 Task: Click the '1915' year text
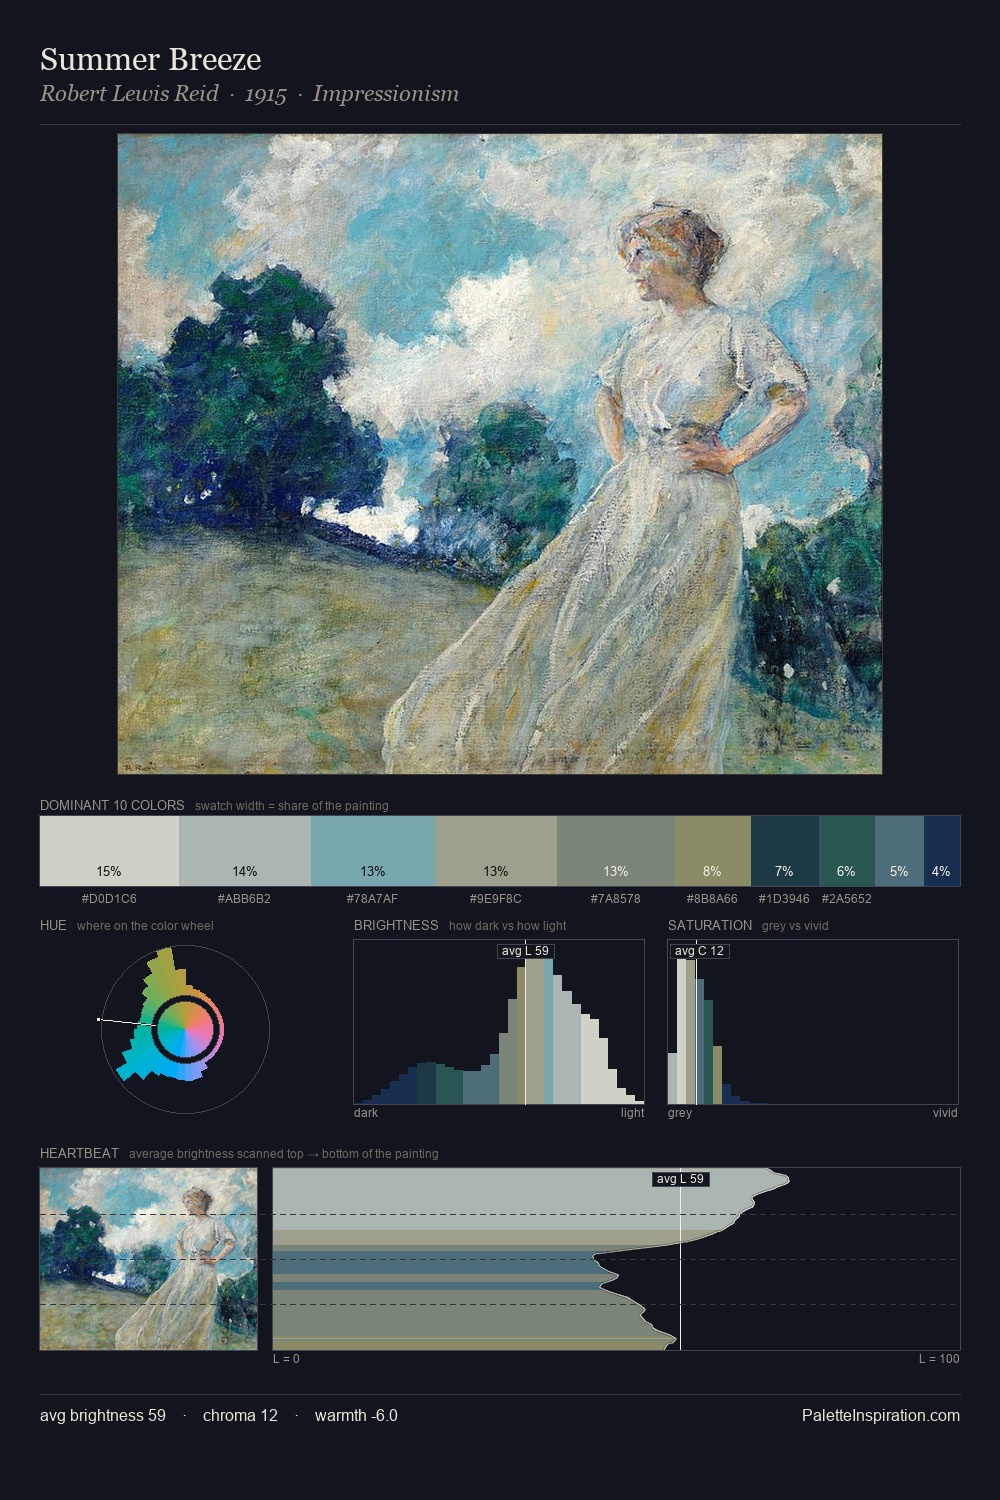(265, 95)
